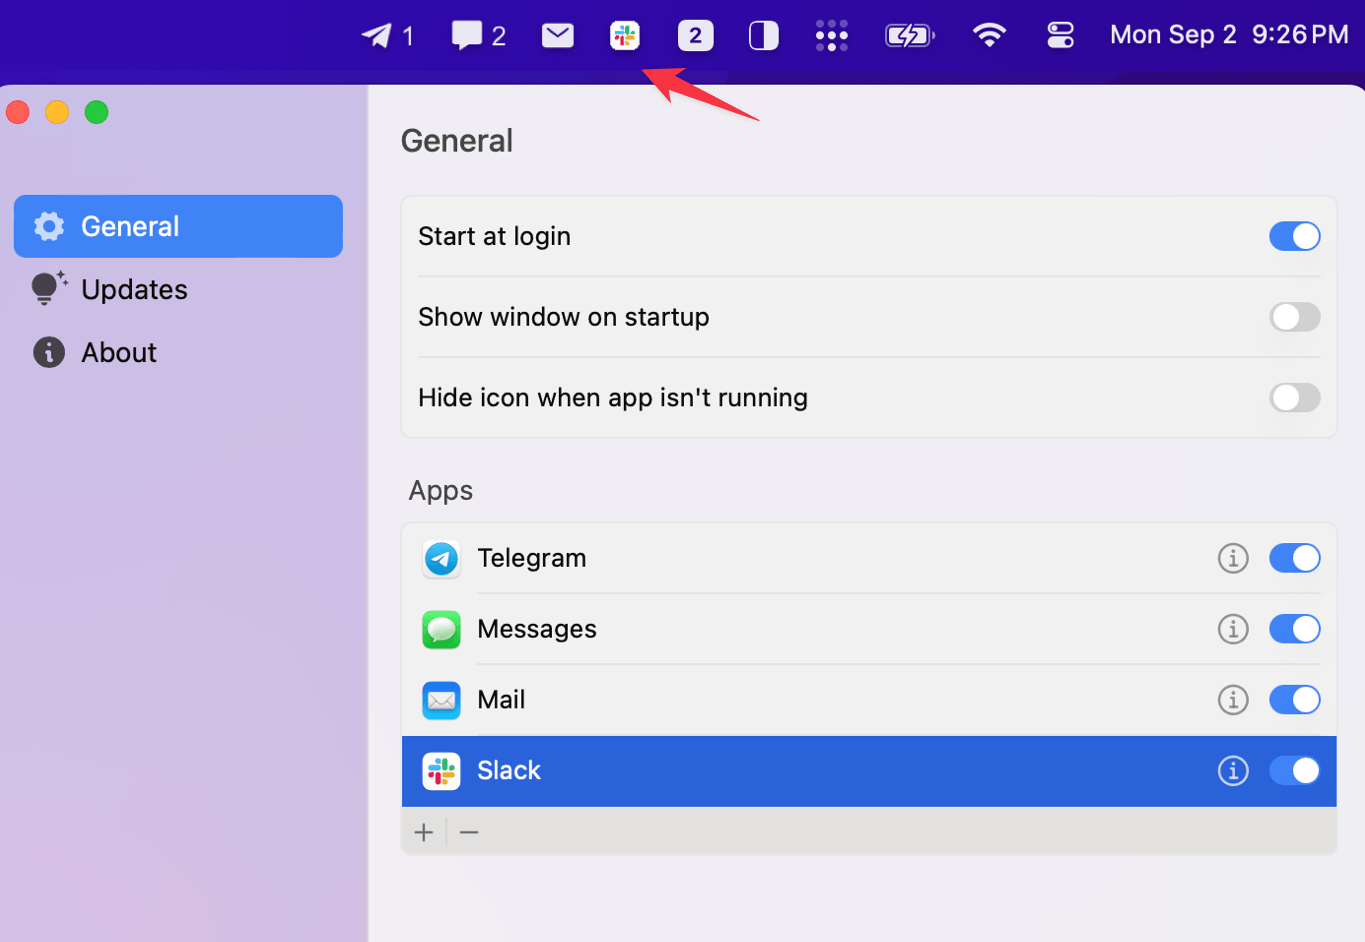
Task: Open info for Messages
Action: (1233, 629)
